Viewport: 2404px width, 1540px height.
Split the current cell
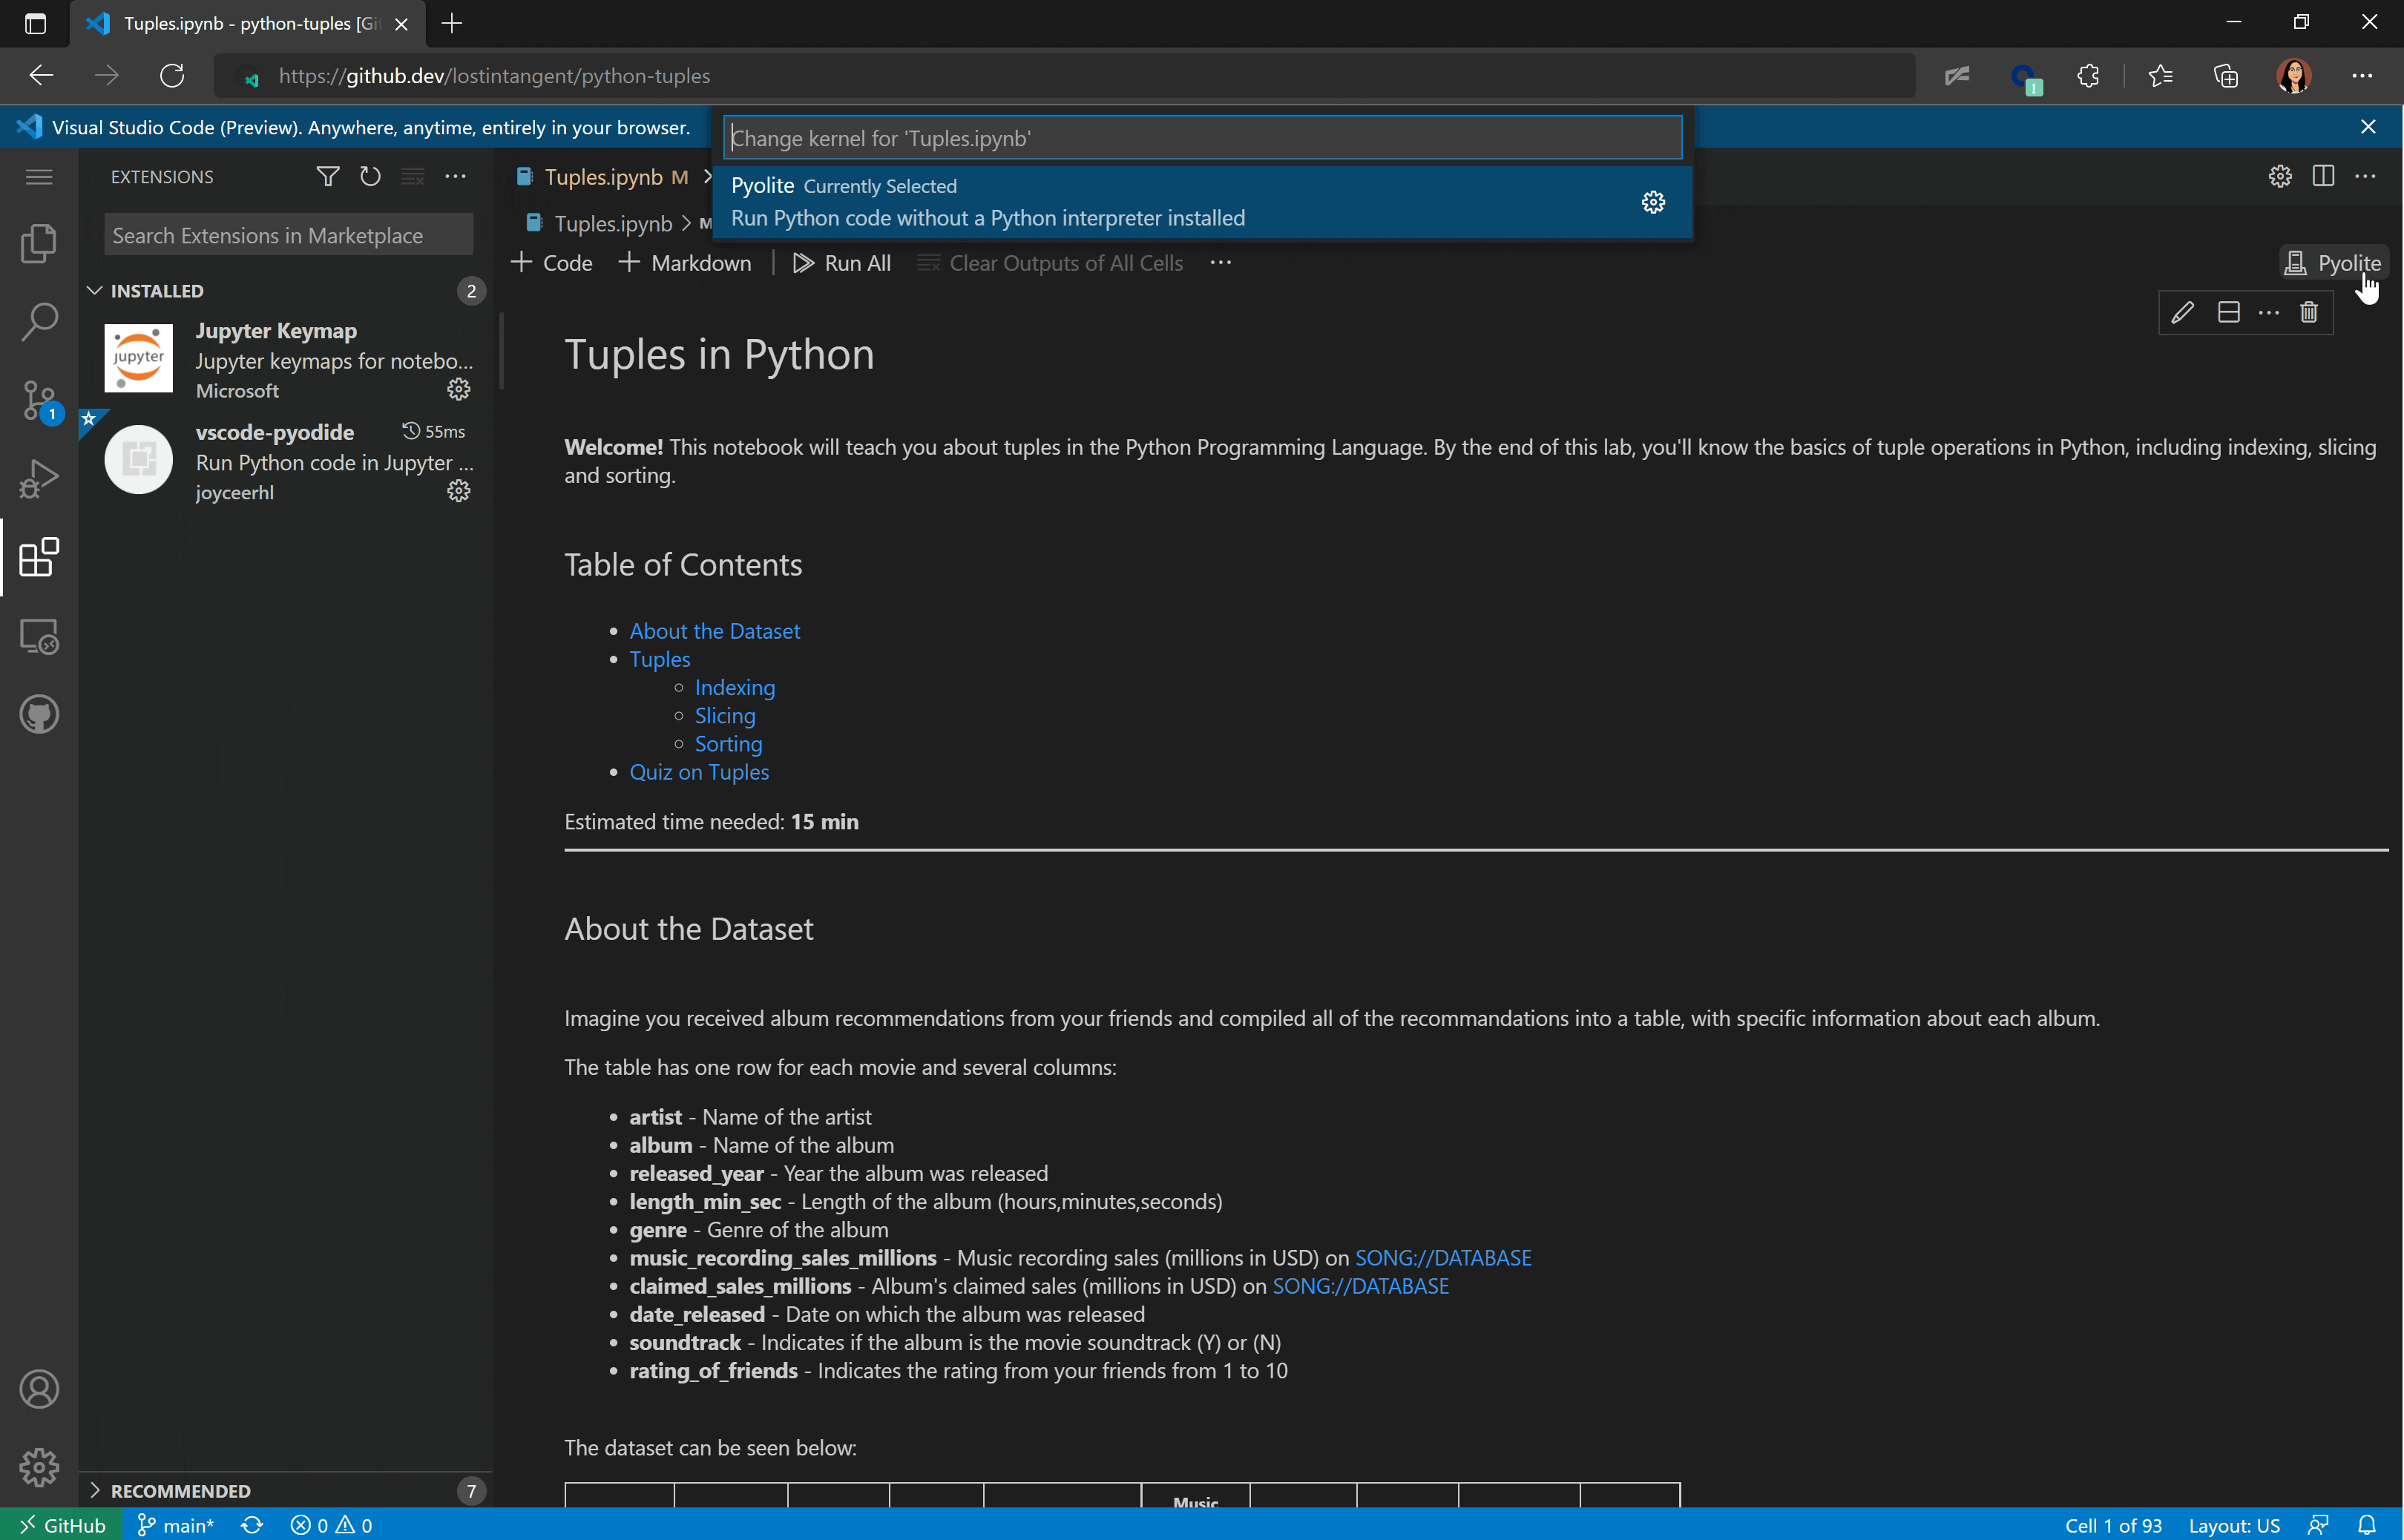[x=2228, y=312]
